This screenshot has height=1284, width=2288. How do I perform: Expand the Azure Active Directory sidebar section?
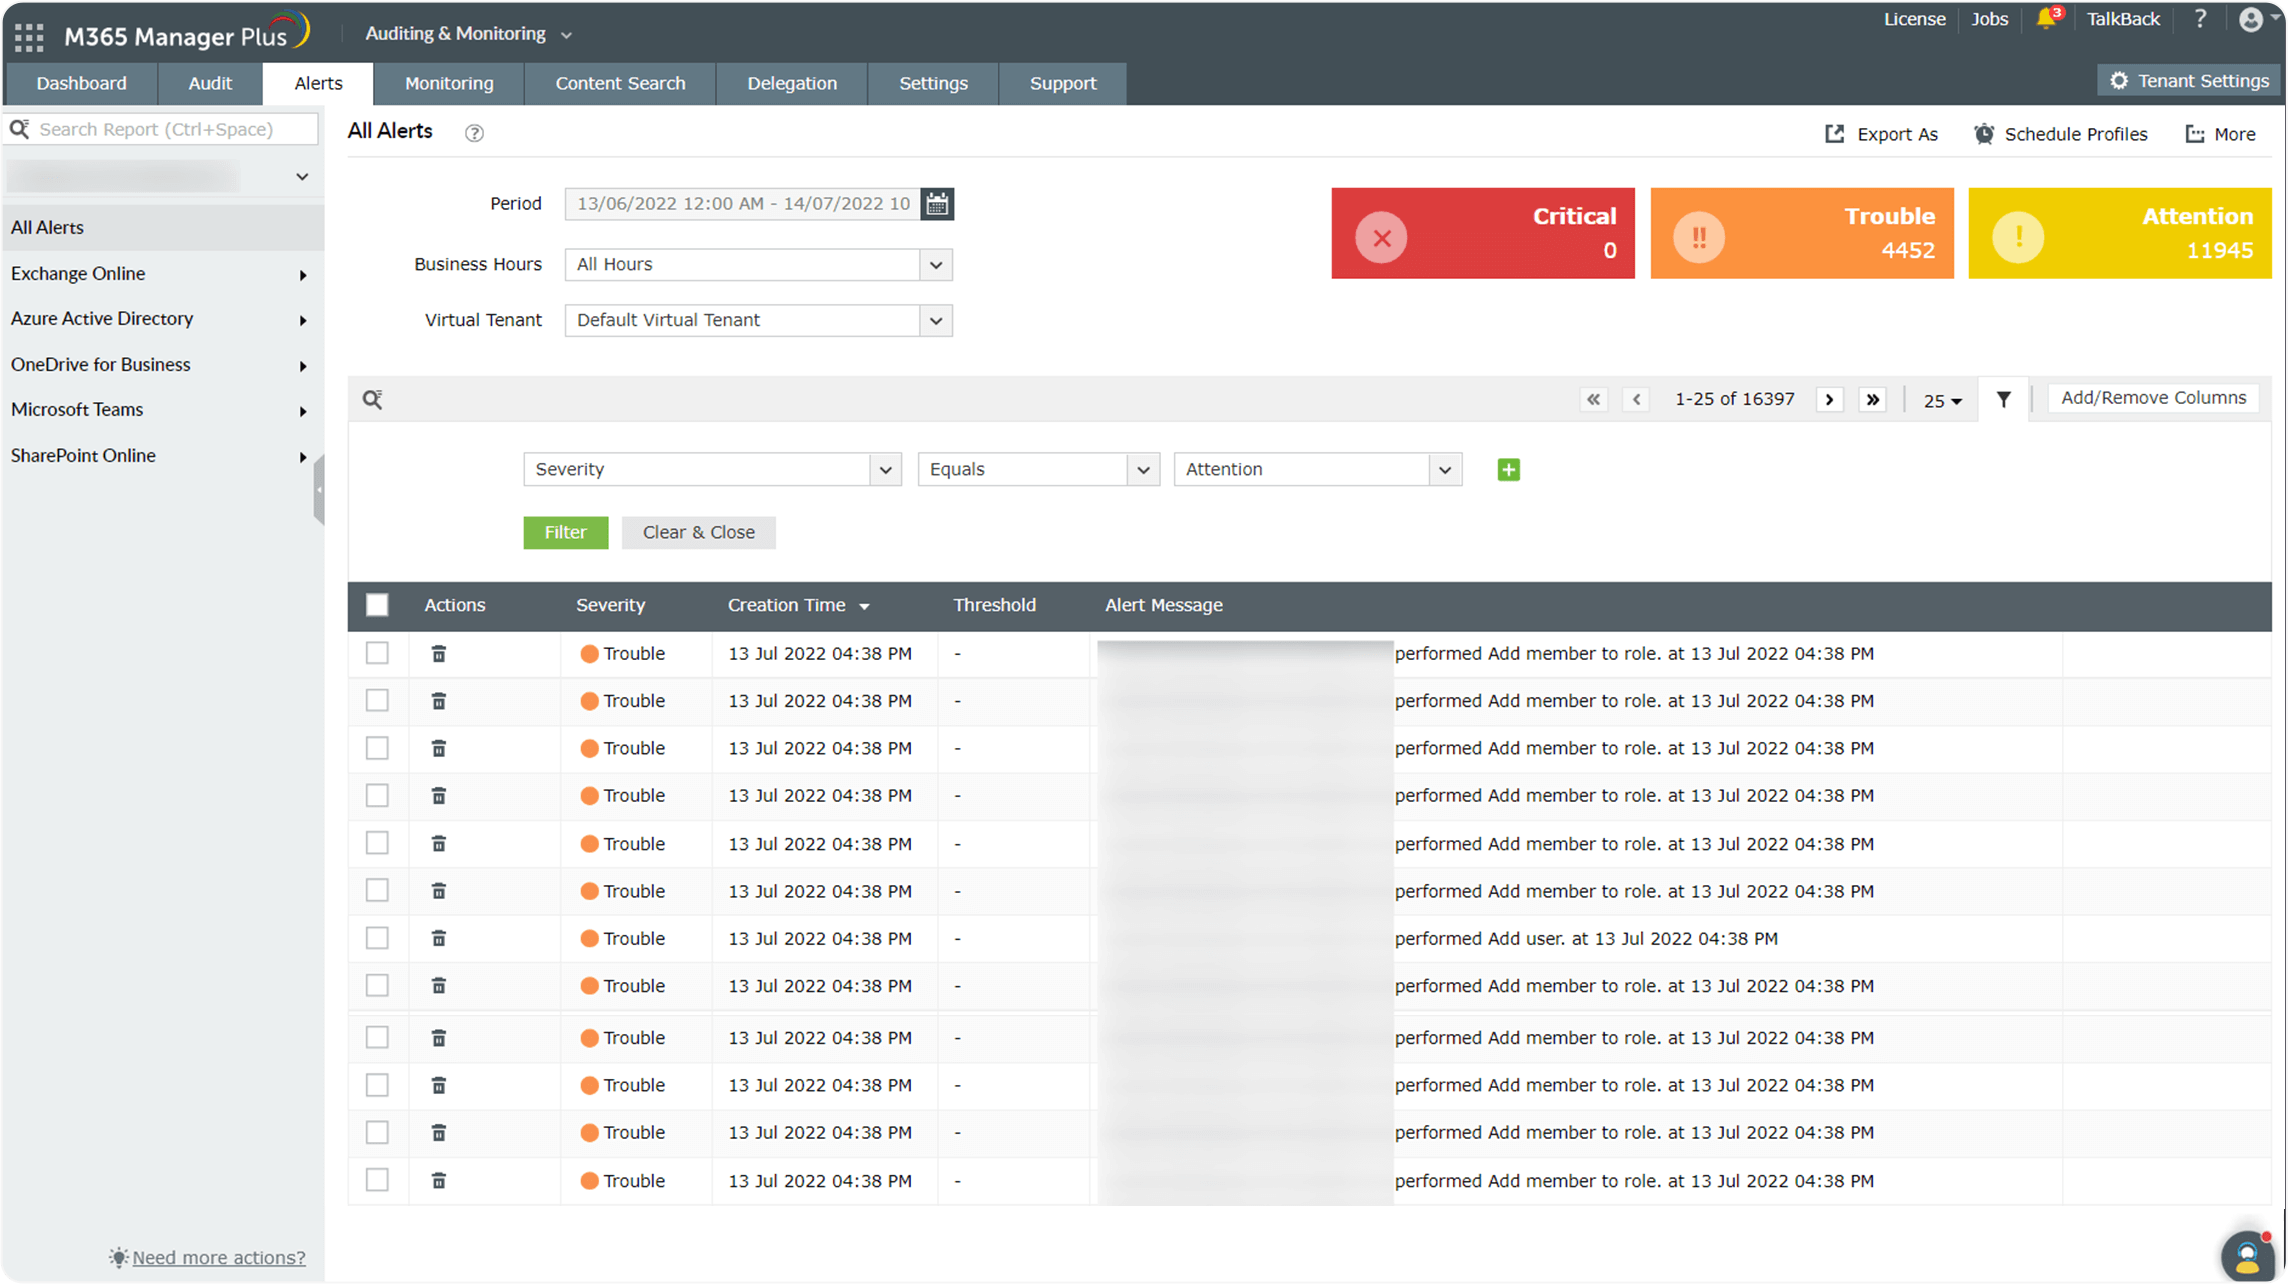303,319
